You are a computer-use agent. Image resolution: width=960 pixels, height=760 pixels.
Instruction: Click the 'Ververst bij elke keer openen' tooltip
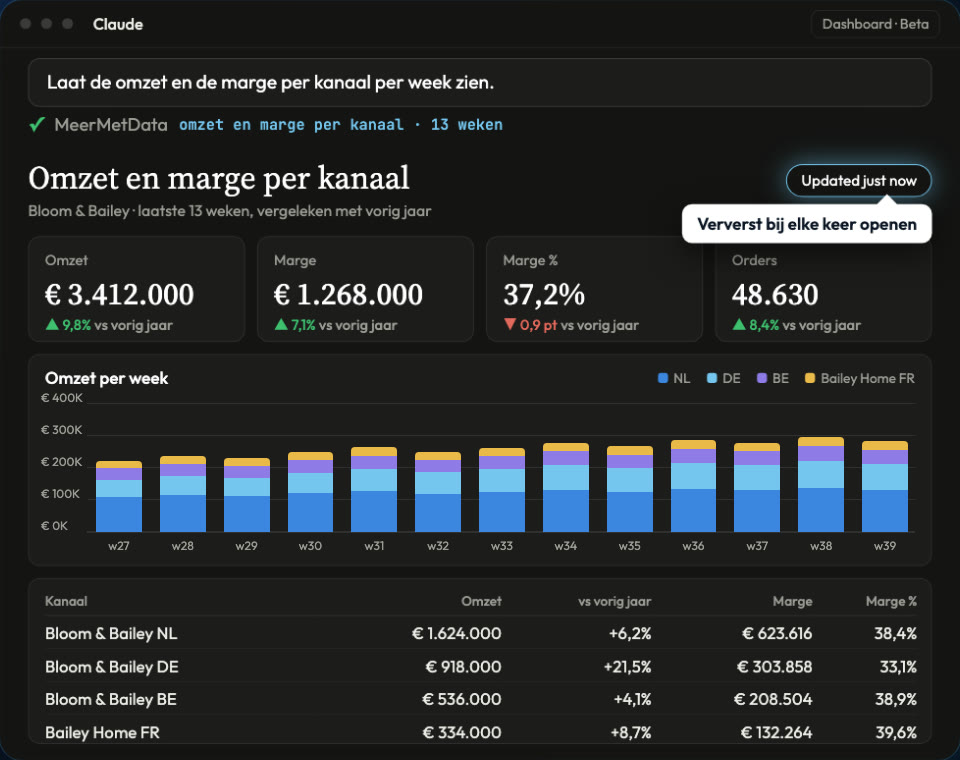pyautogui.click(x=806, y=224)
